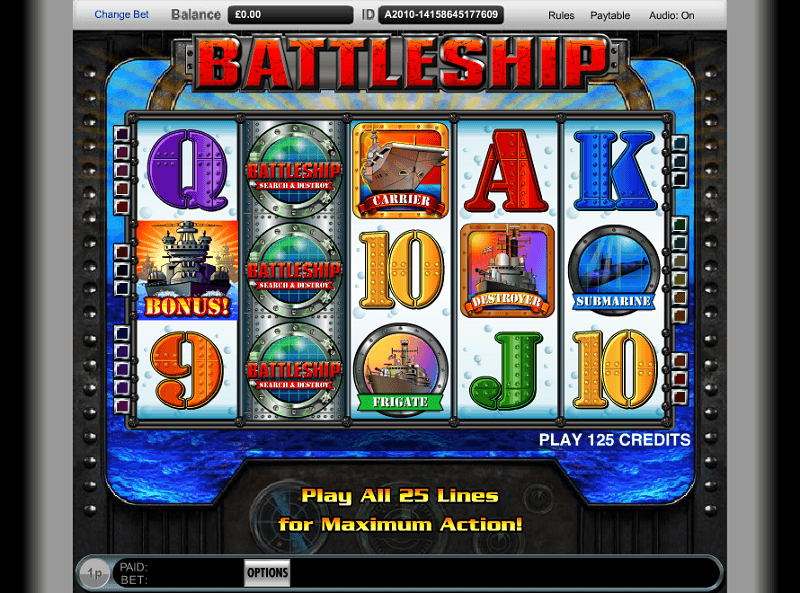Select the red A symbol

pyautogui.click(x=506, y=171)
